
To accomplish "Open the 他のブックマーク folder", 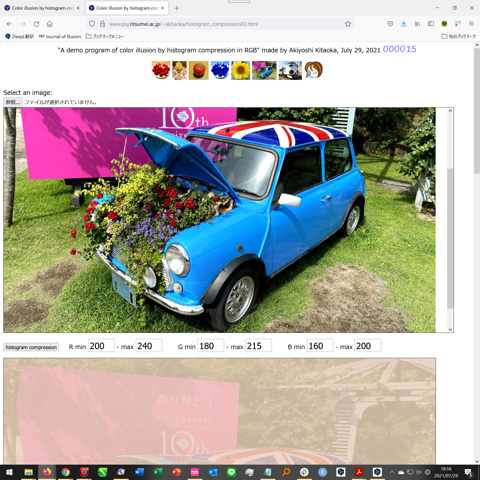I will coord(459,36).
